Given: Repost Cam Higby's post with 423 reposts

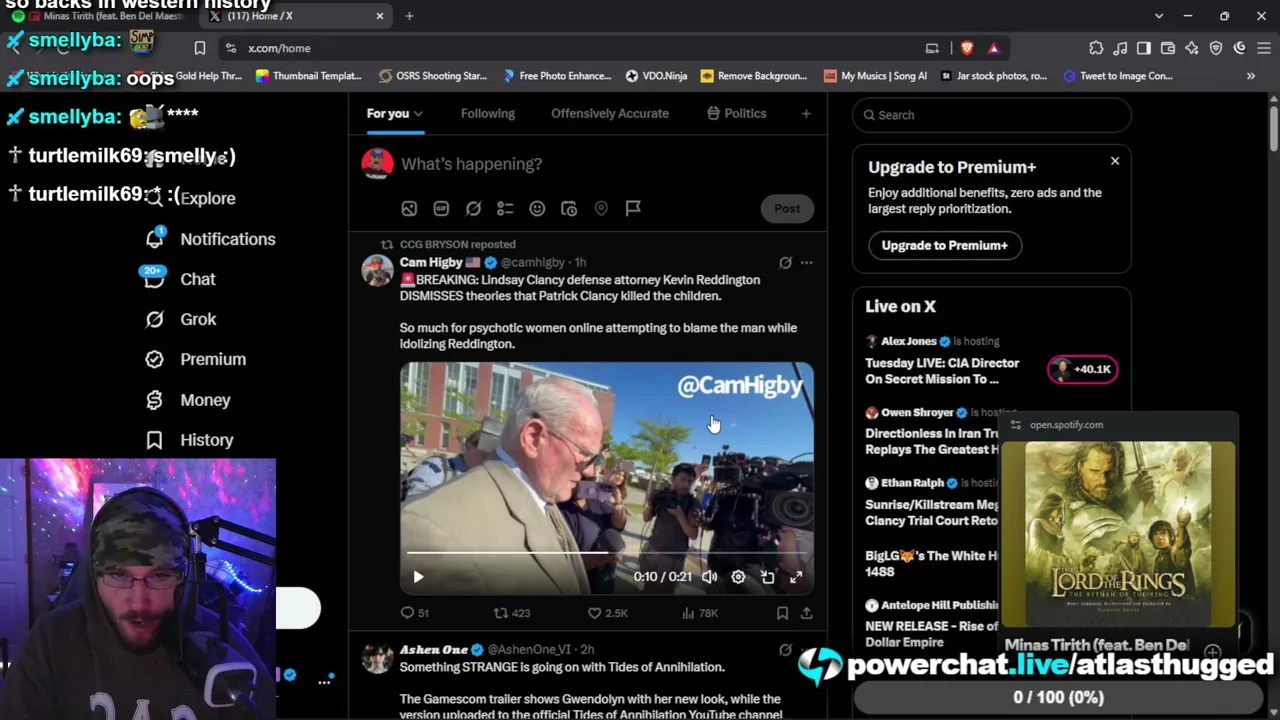Looking at the screenshot, I should pyautogui.click(x=512, y=613).
